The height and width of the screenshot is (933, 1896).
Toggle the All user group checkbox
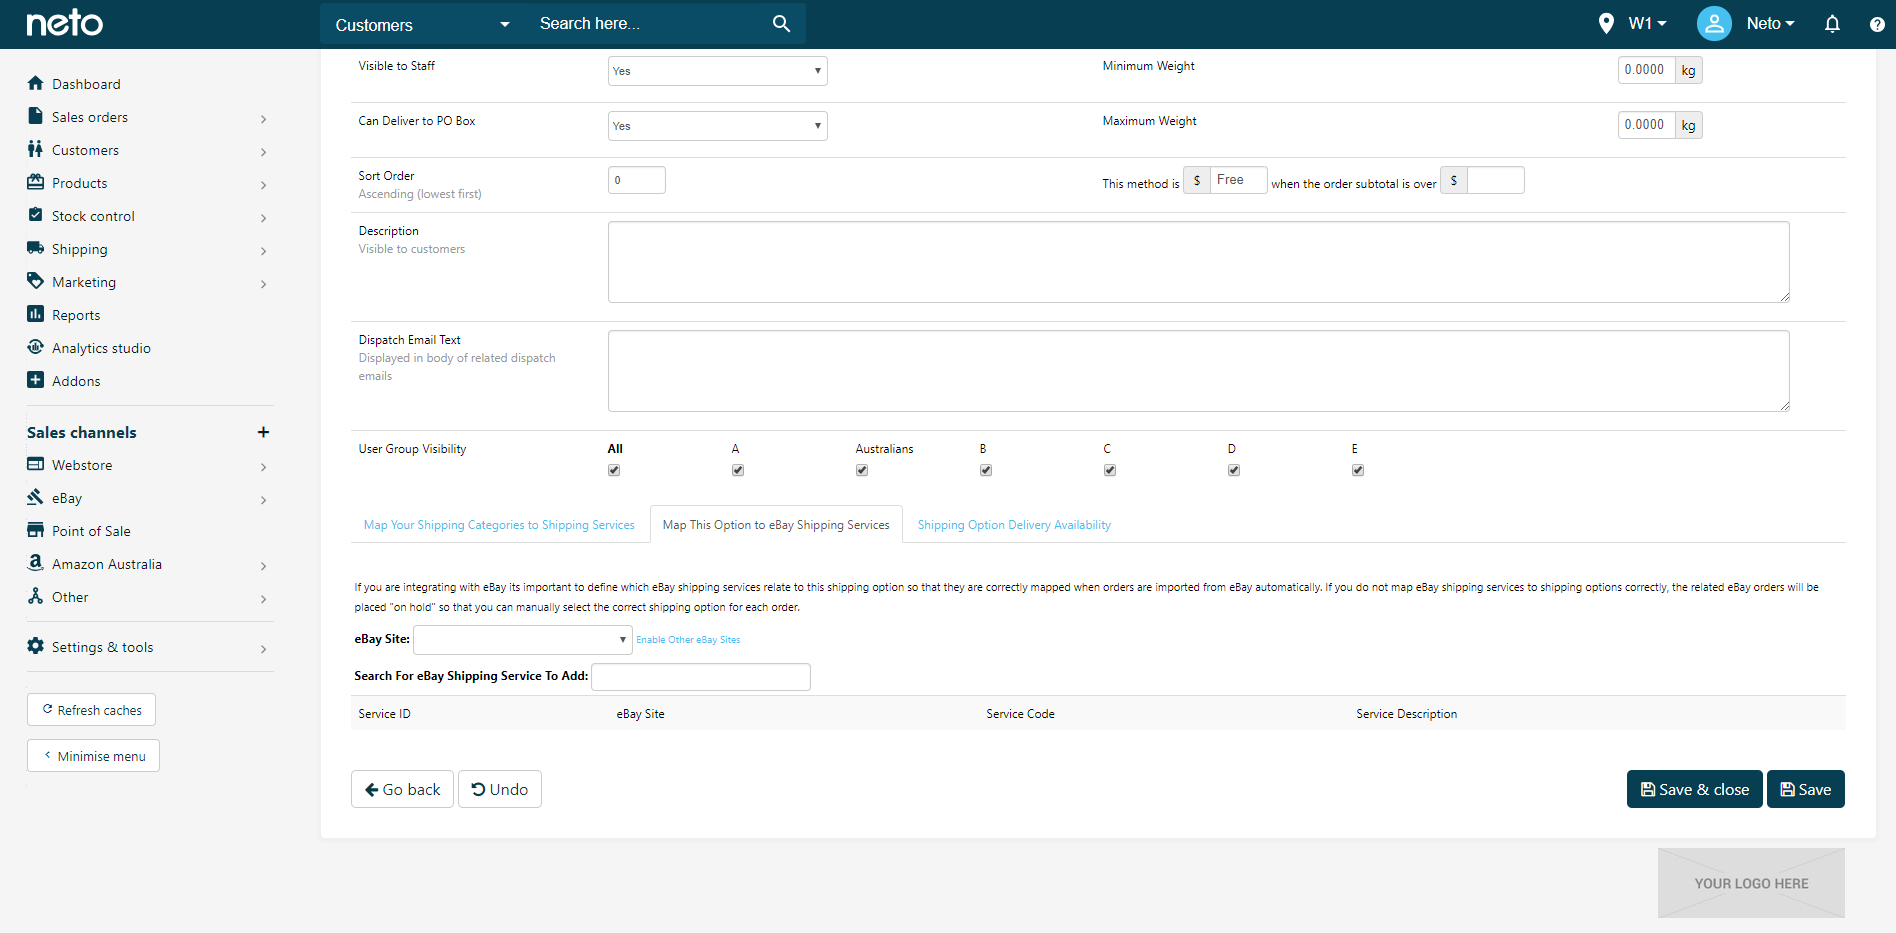[x=614, y=470]
